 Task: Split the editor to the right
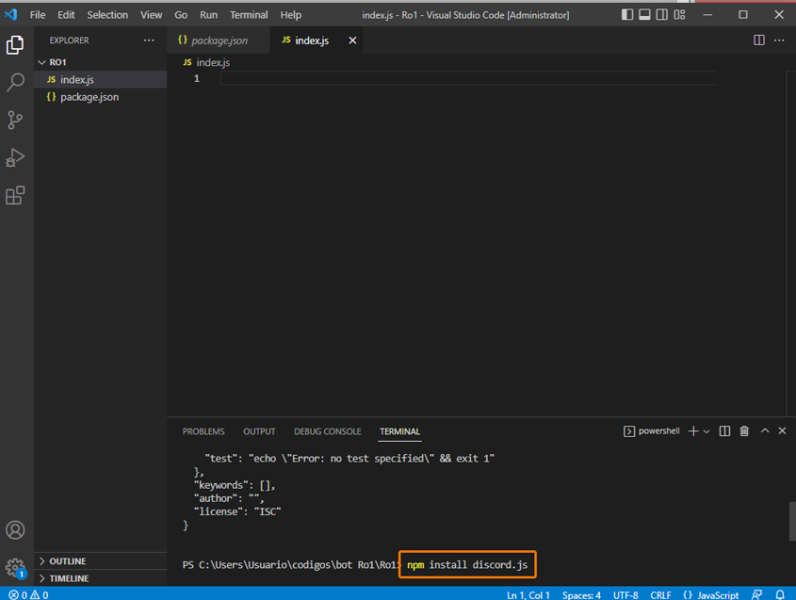coord(759,40)
